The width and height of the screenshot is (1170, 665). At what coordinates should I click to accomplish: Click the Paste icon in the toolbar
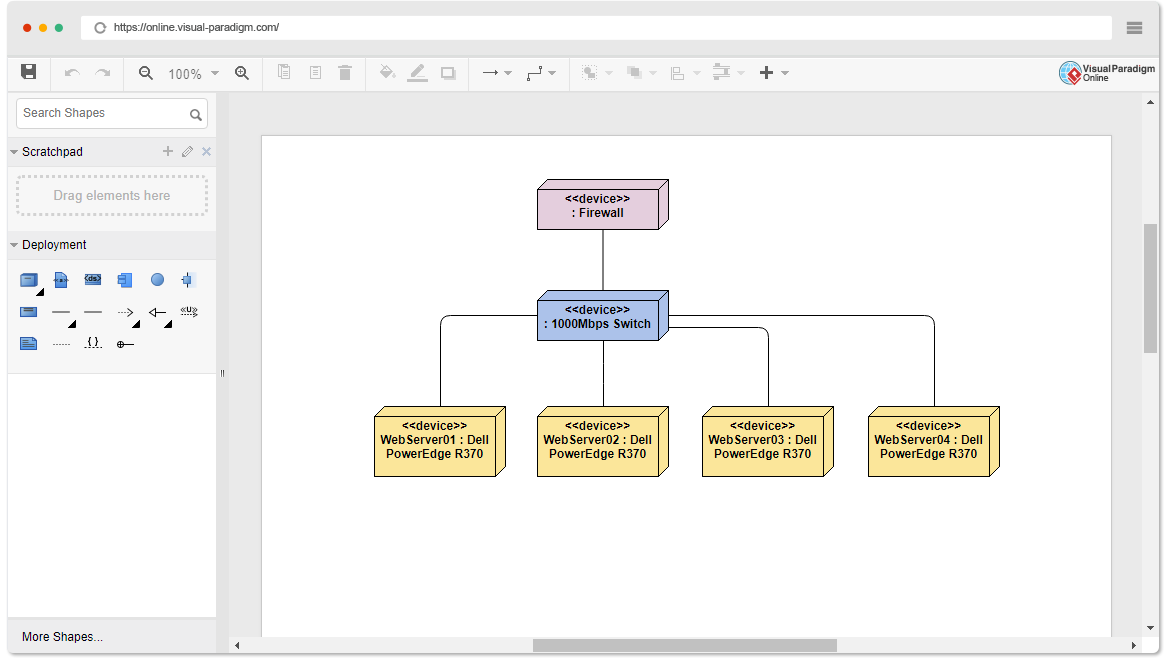point(316,72)
